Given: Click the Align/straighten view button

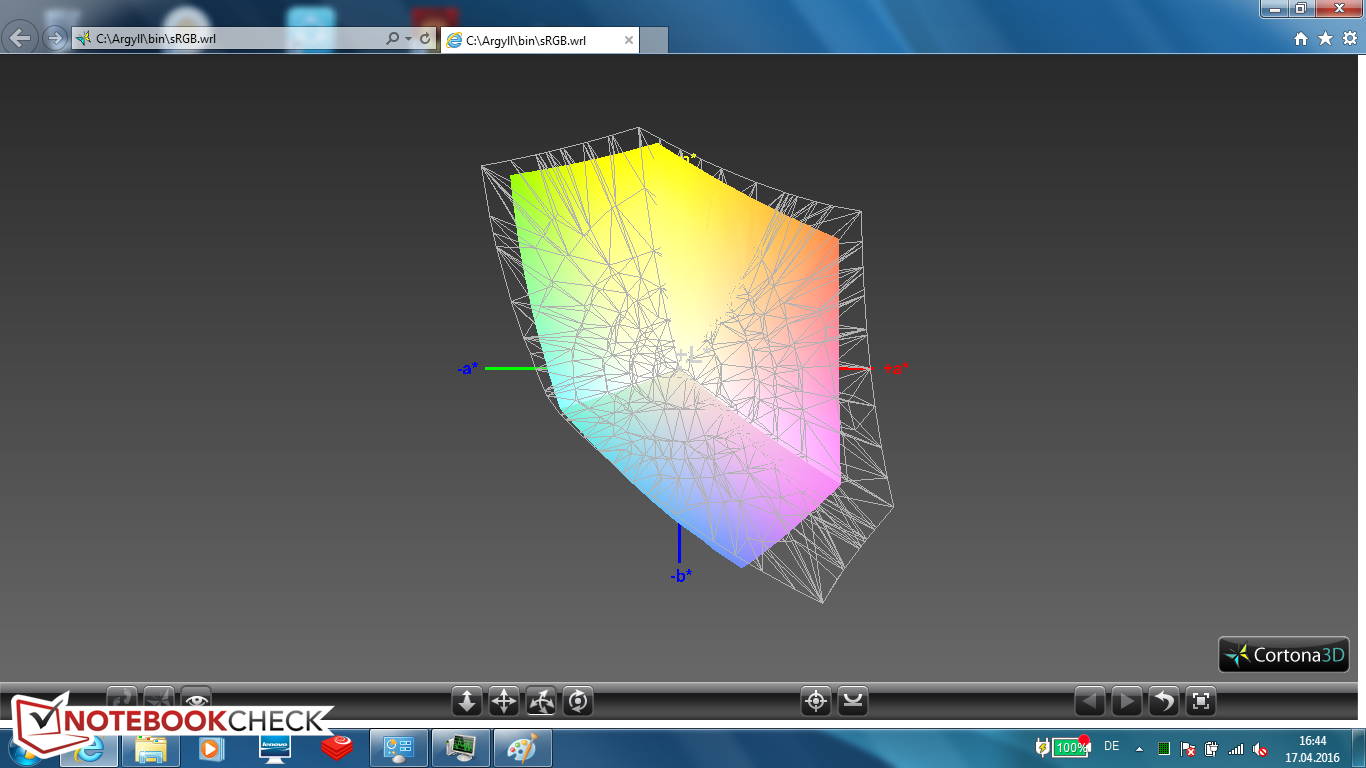Looking at the screenshot, I should click(853, 702).
